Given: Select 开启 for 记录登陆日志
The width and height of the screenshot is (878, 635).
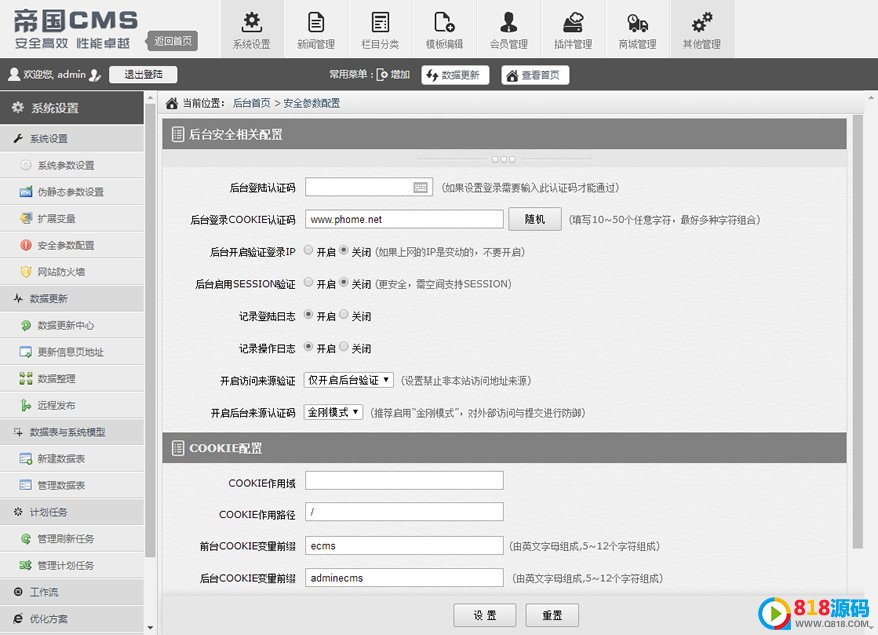Looking at the screenshot, I should pos(309,315).
